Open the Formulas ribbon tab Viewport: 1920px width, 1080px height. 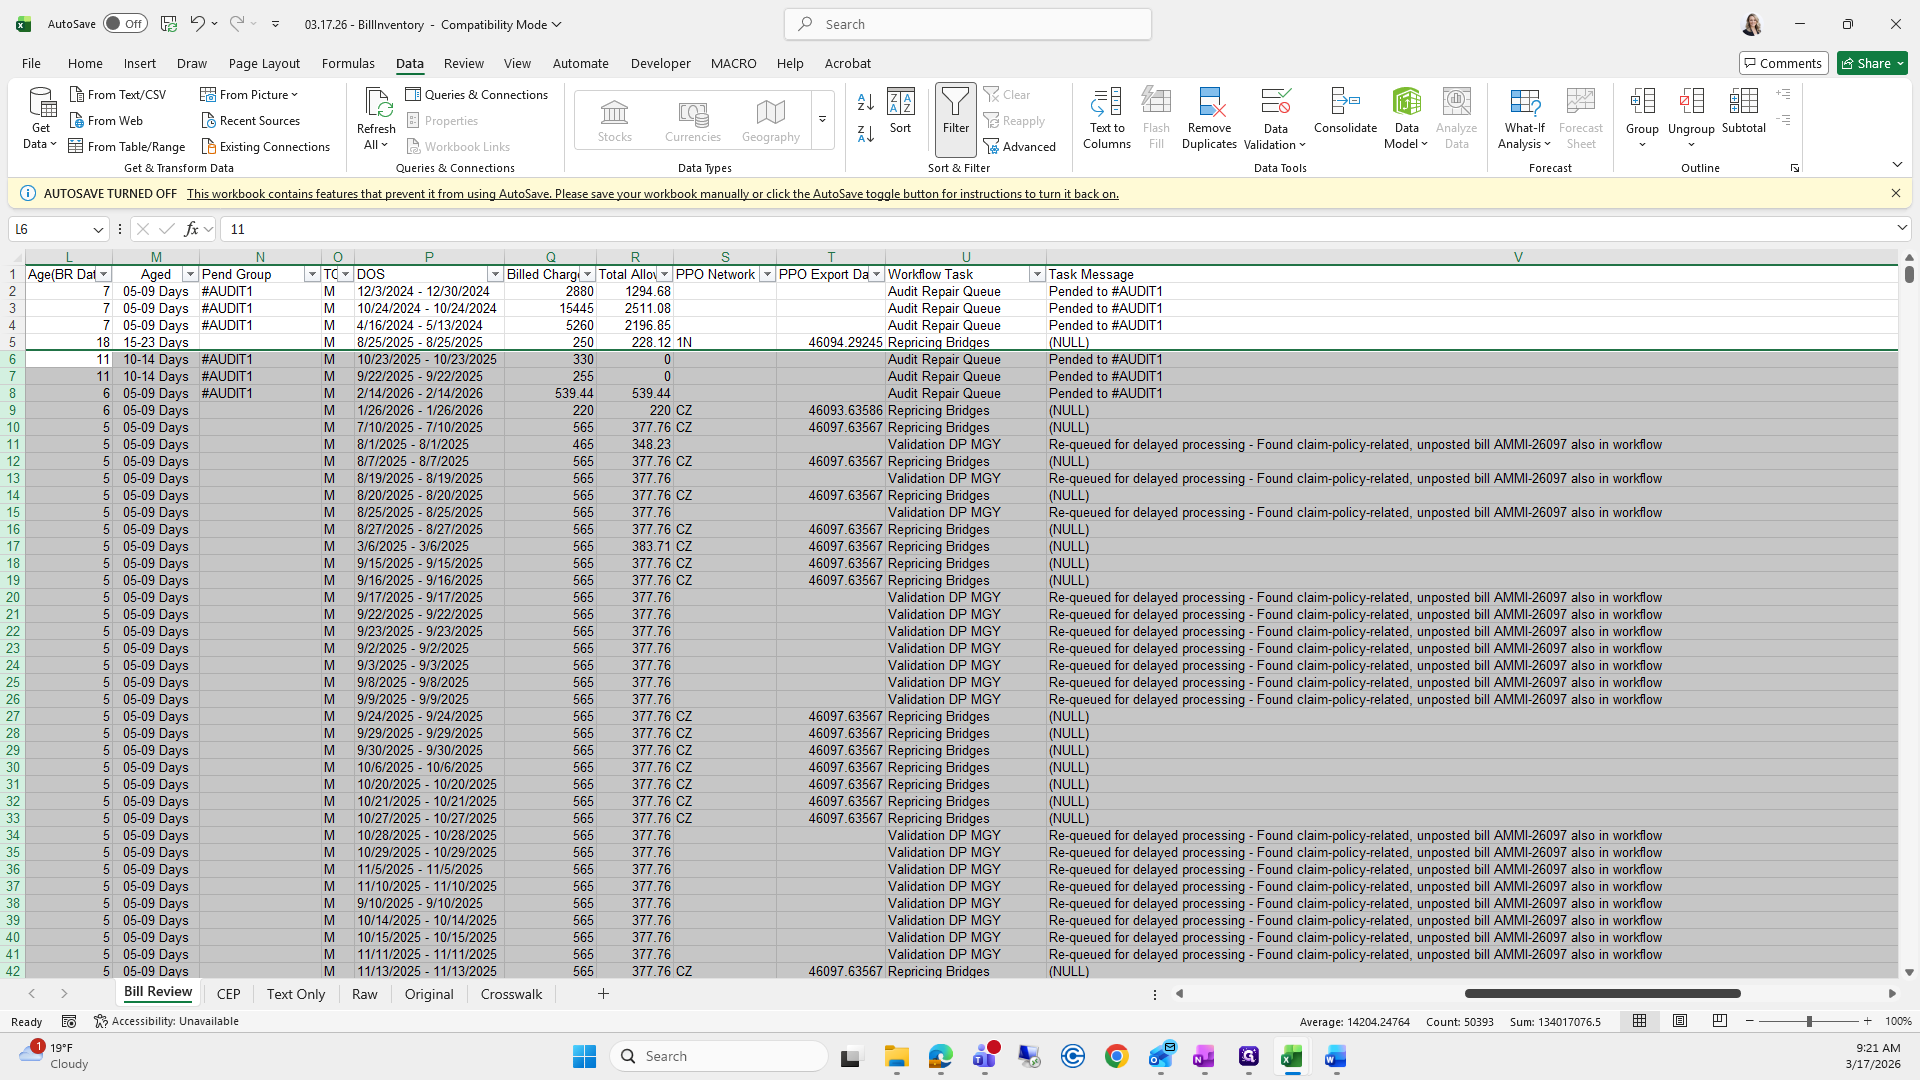click(348, 63)
